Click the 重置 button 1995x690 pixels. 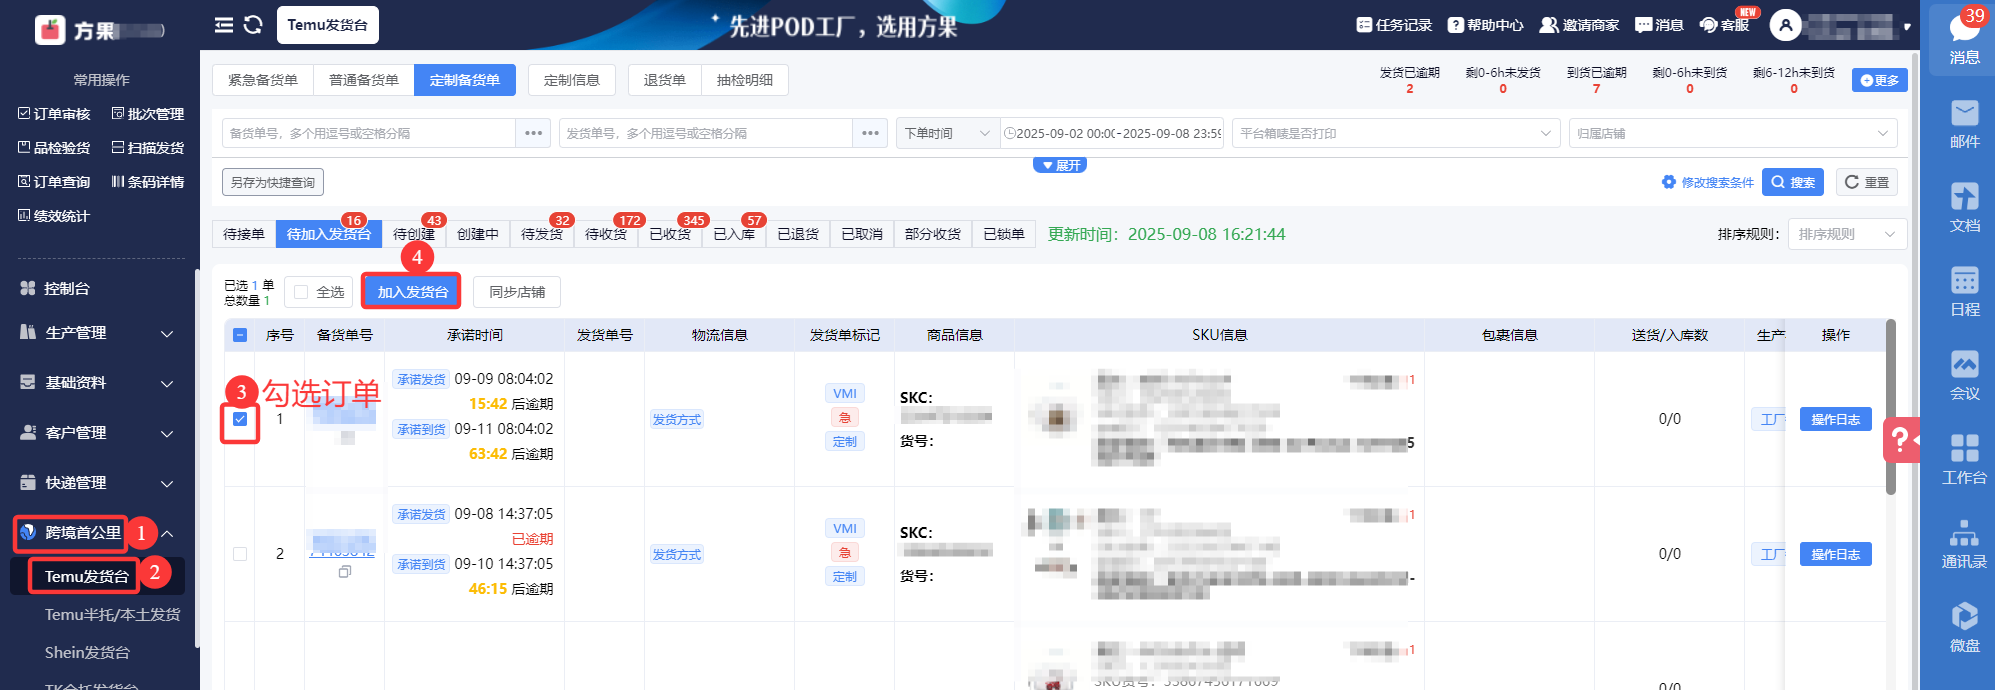[x=1867, y=182]
